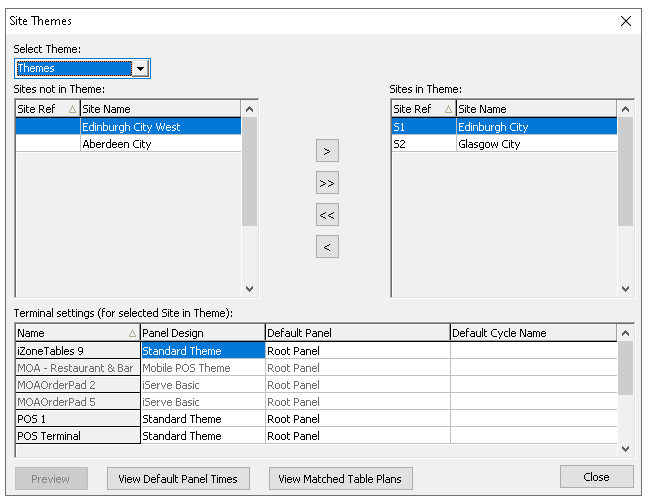
Task: Click Panel Design cell for iZoneTables 9
Action: pyautogui.click(x=202, y=351)
